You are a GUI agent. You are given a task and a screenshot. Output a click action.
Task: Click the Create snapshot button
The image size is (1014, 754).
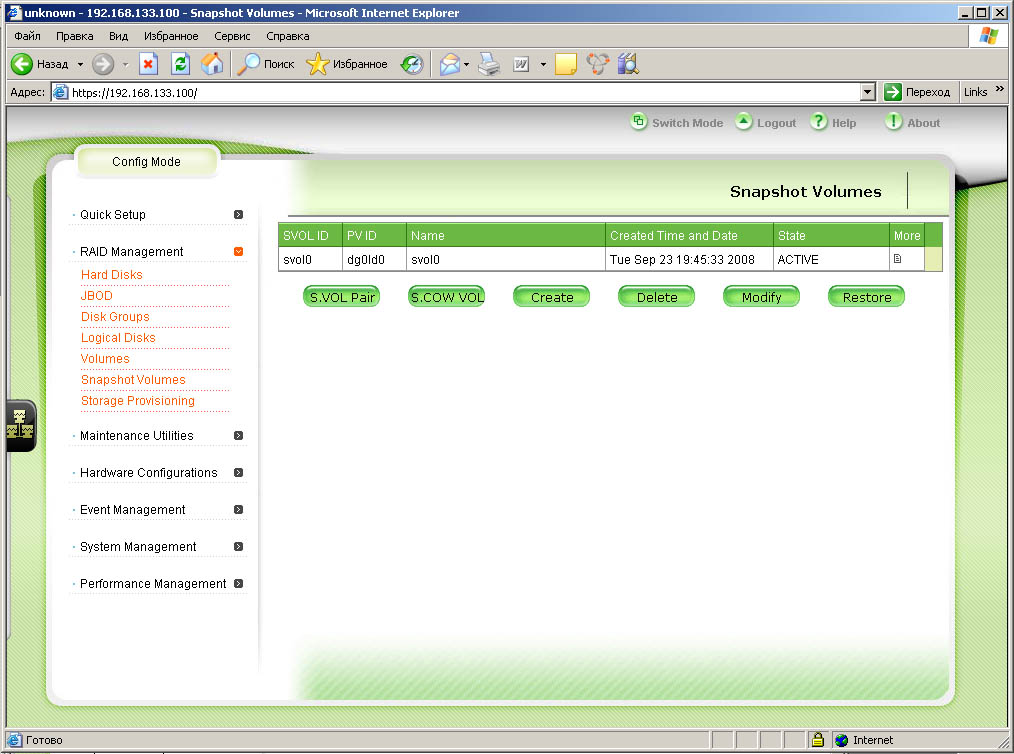click(552, 297)
